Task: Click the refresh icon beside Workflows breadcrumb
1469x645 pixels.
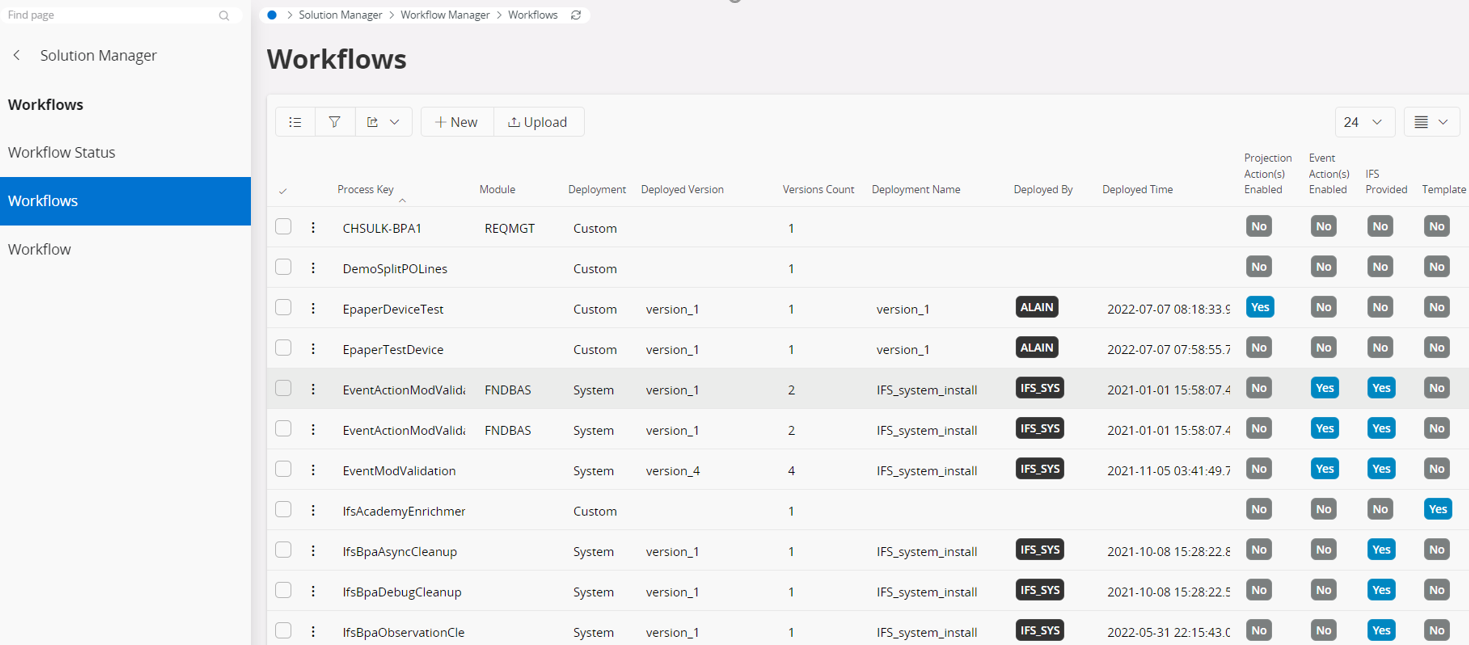Action: click(576, 15)
